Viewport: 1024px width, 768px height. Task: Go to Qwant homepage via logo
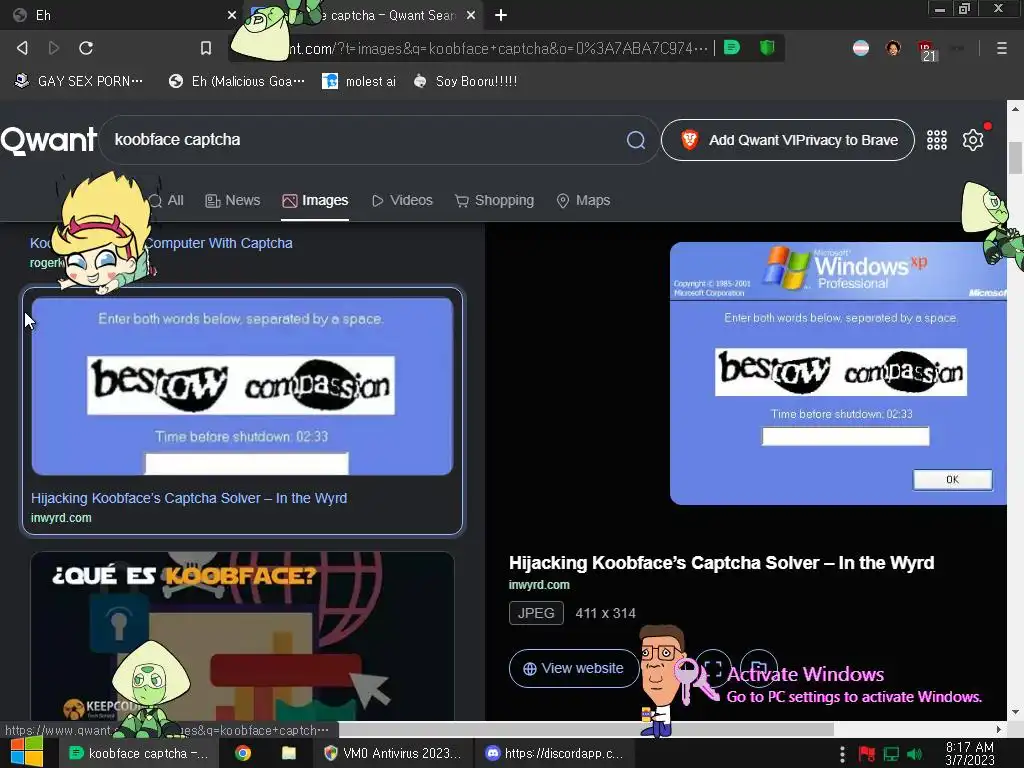[48, 140]
